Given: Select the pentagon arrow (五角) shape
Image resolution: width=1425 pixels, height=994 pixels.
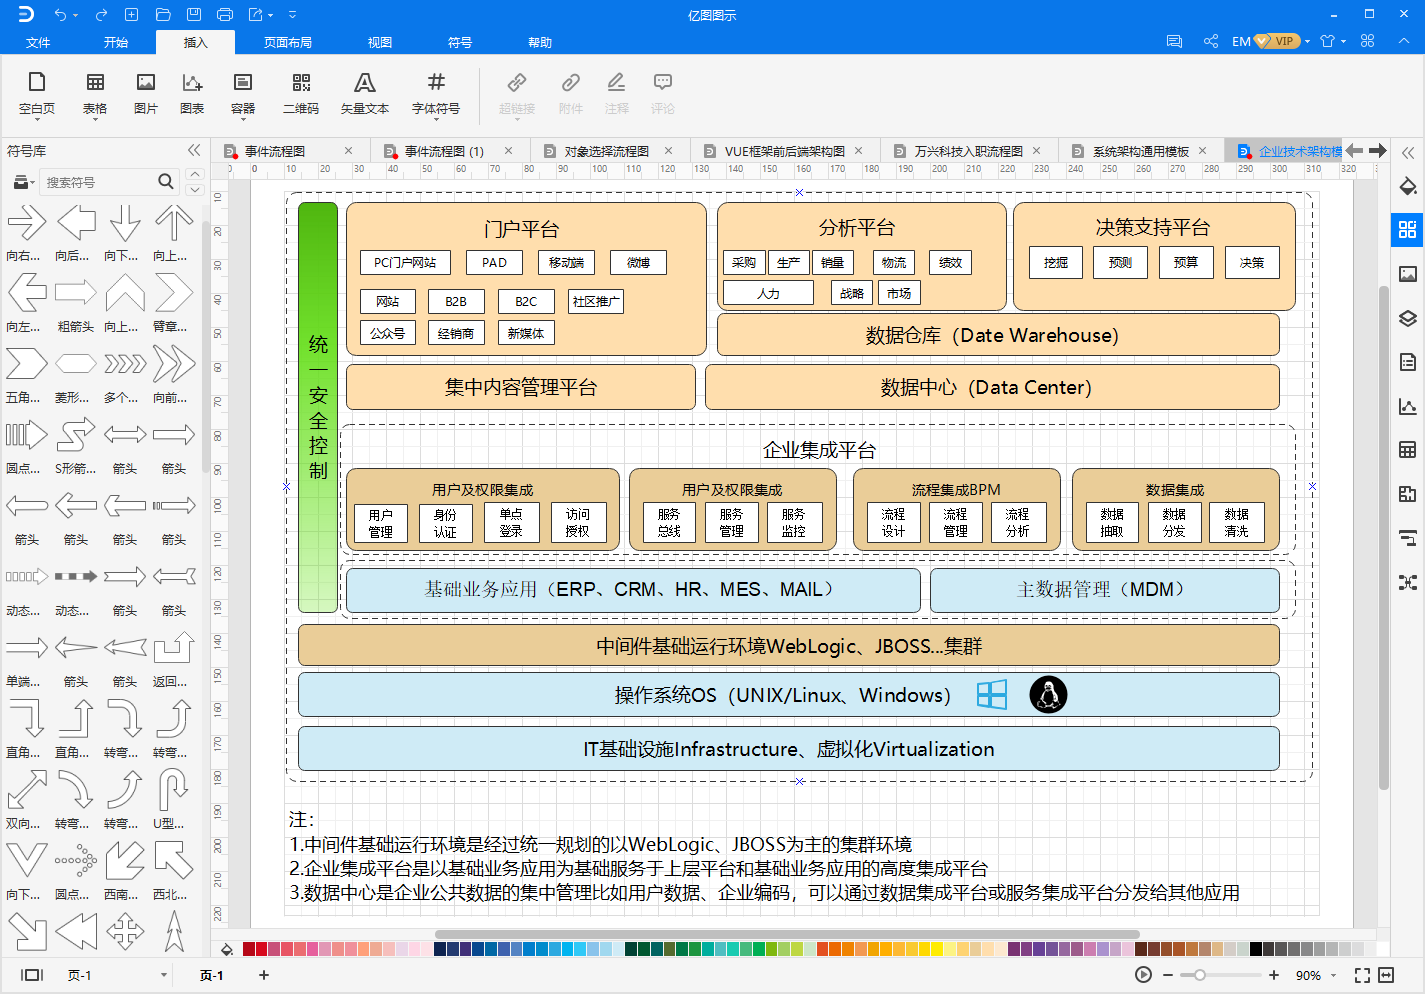Looking at the screenshot, I should pos(26,364).
